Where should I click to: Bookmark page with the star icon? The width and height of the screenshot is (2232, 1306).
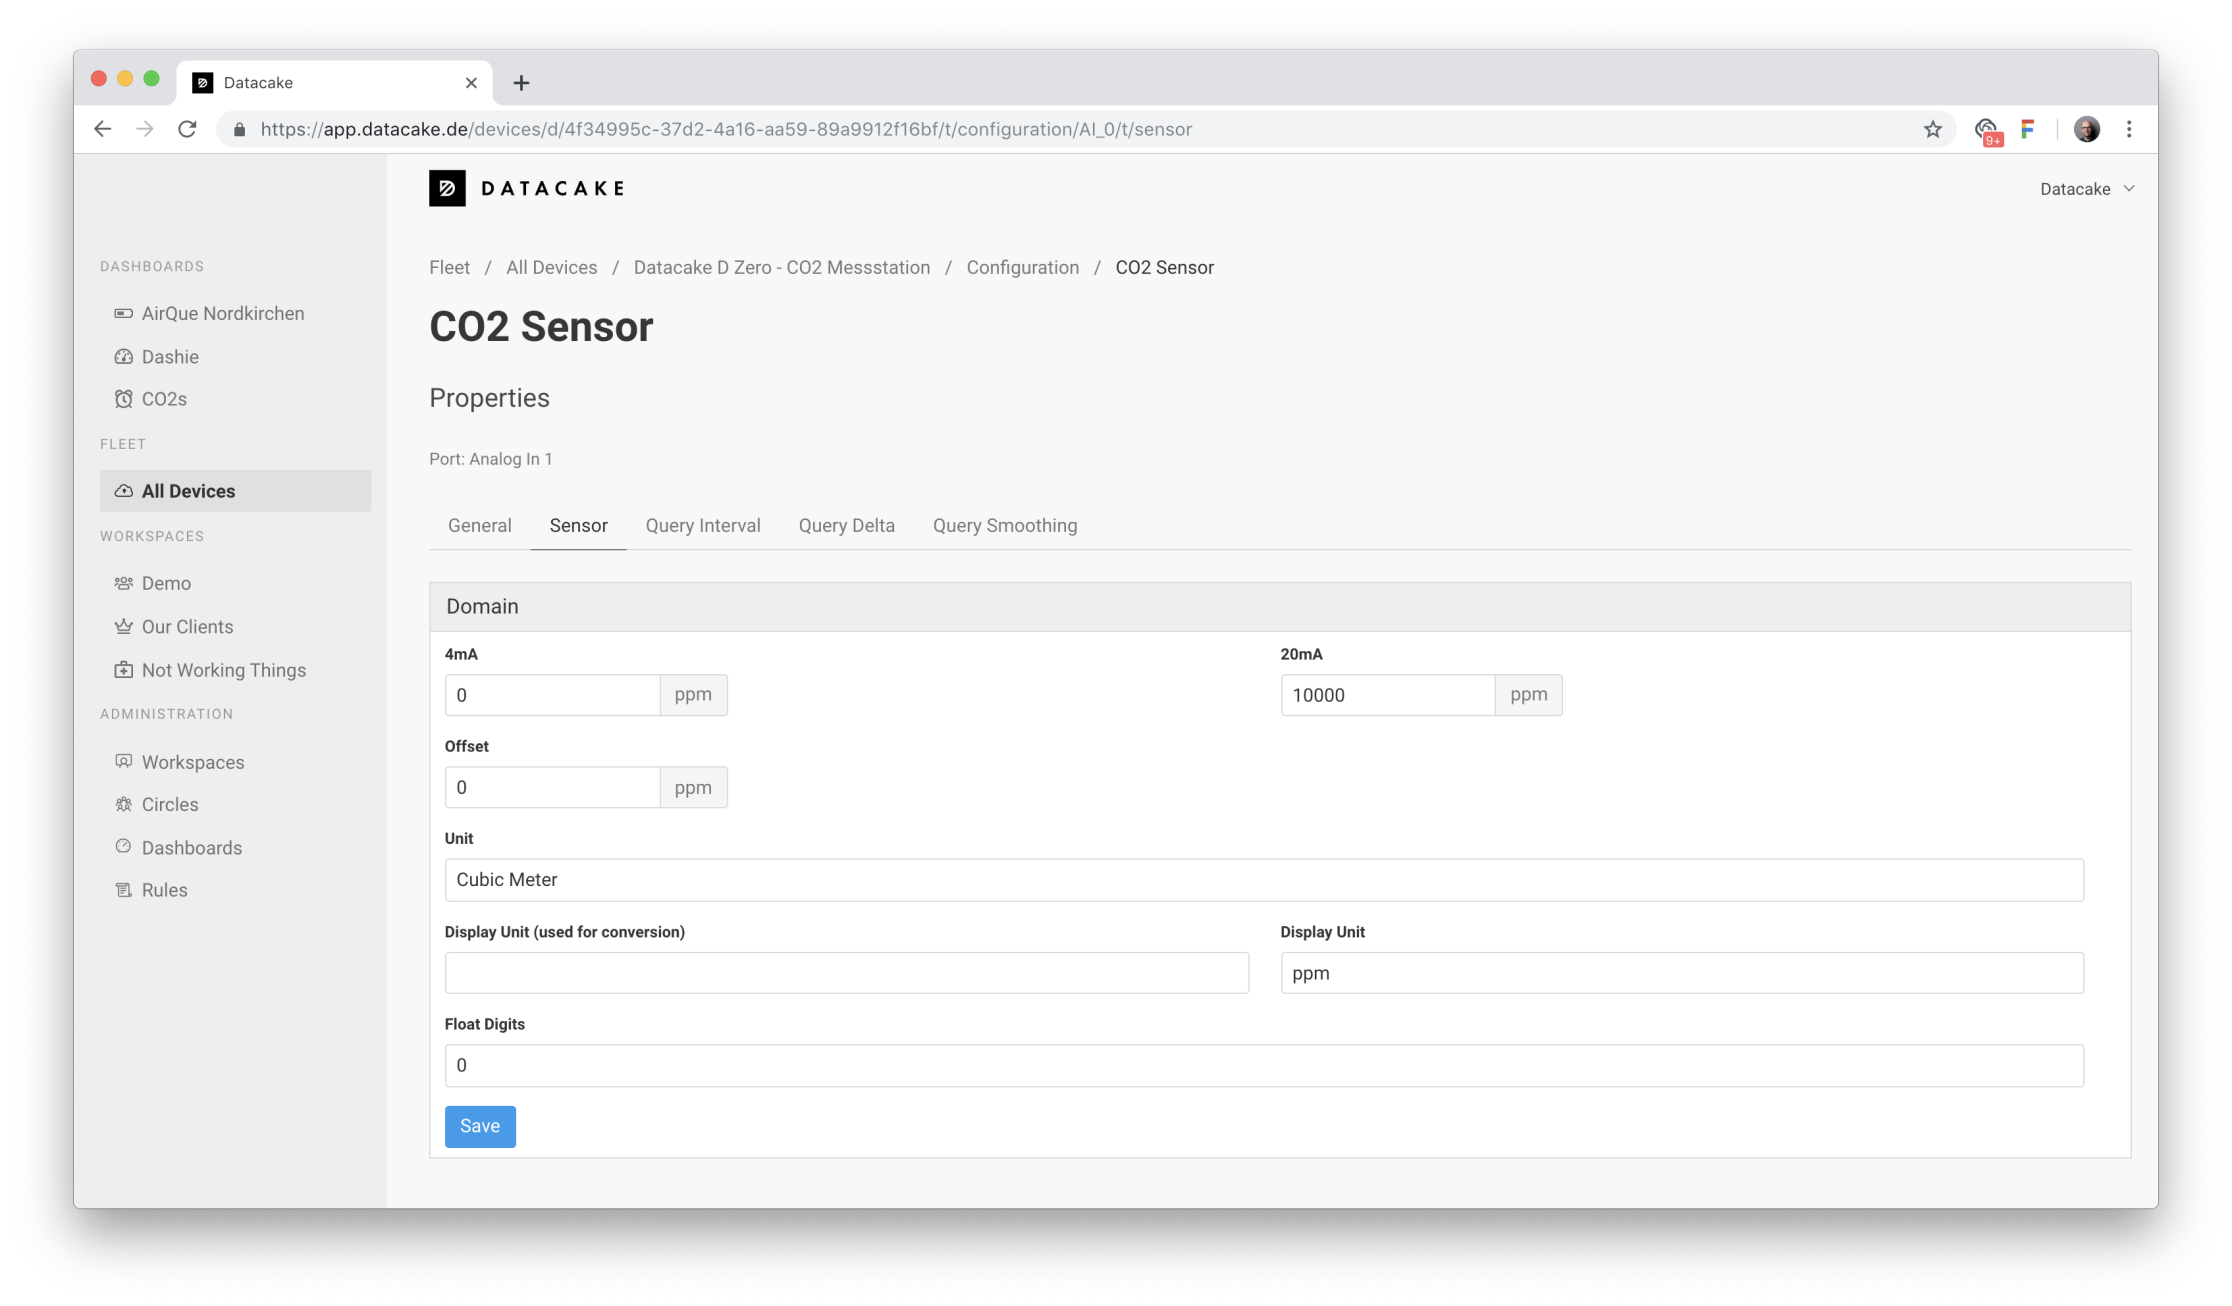pos(1932,129)
